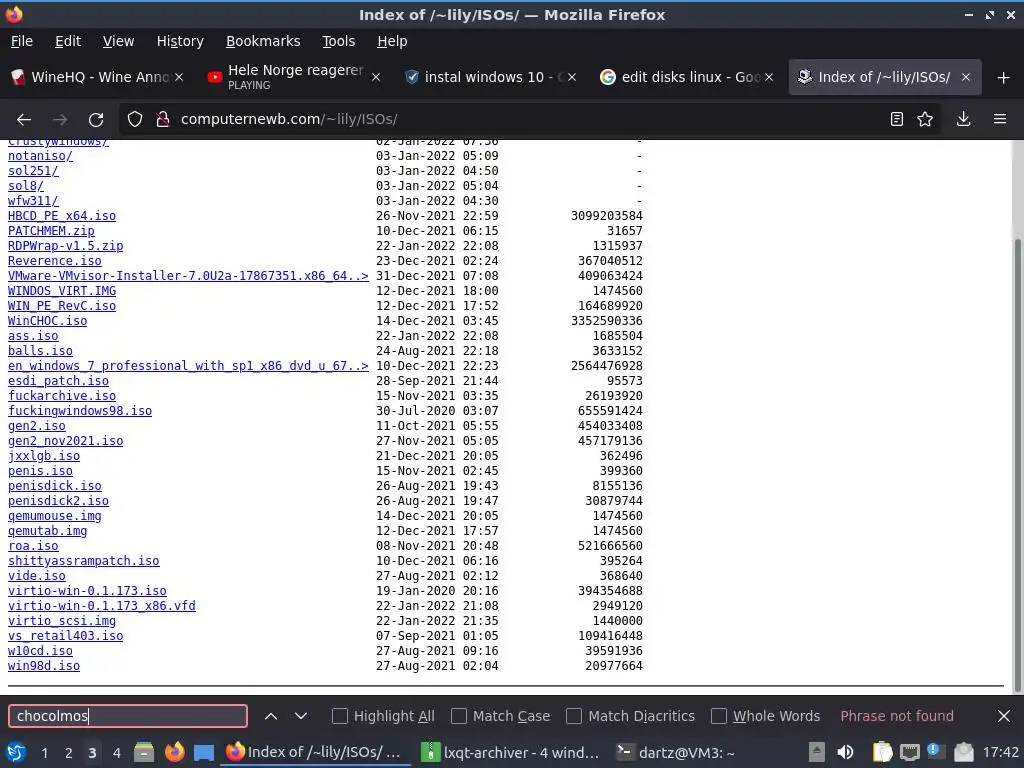Open the Help menu

point(392,41)
